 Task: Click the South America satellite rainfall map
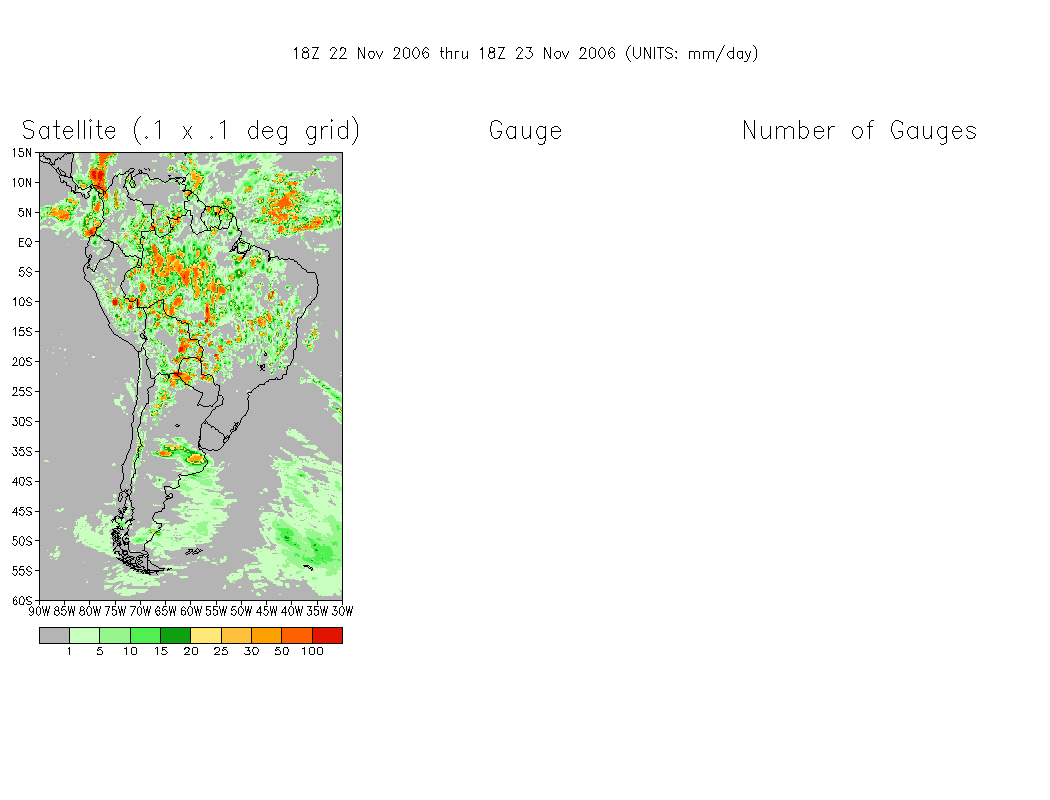tap(191, 376)
